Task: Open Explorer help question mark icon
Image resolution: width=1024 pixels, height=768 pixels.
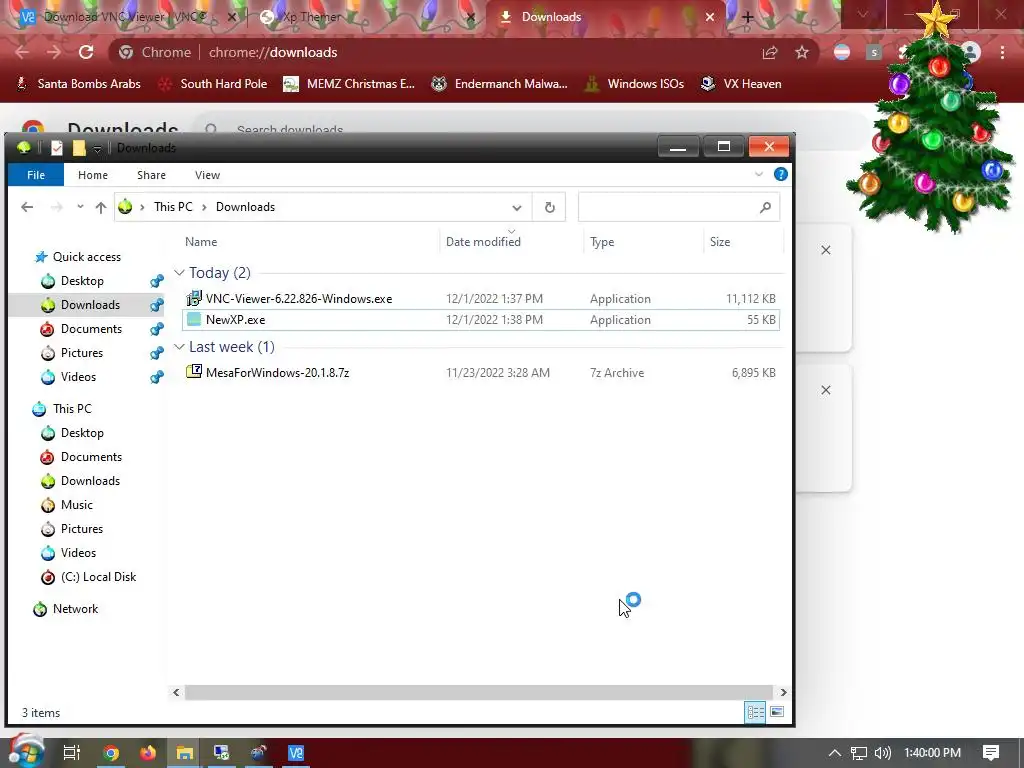Action: (x=780, y=174)
